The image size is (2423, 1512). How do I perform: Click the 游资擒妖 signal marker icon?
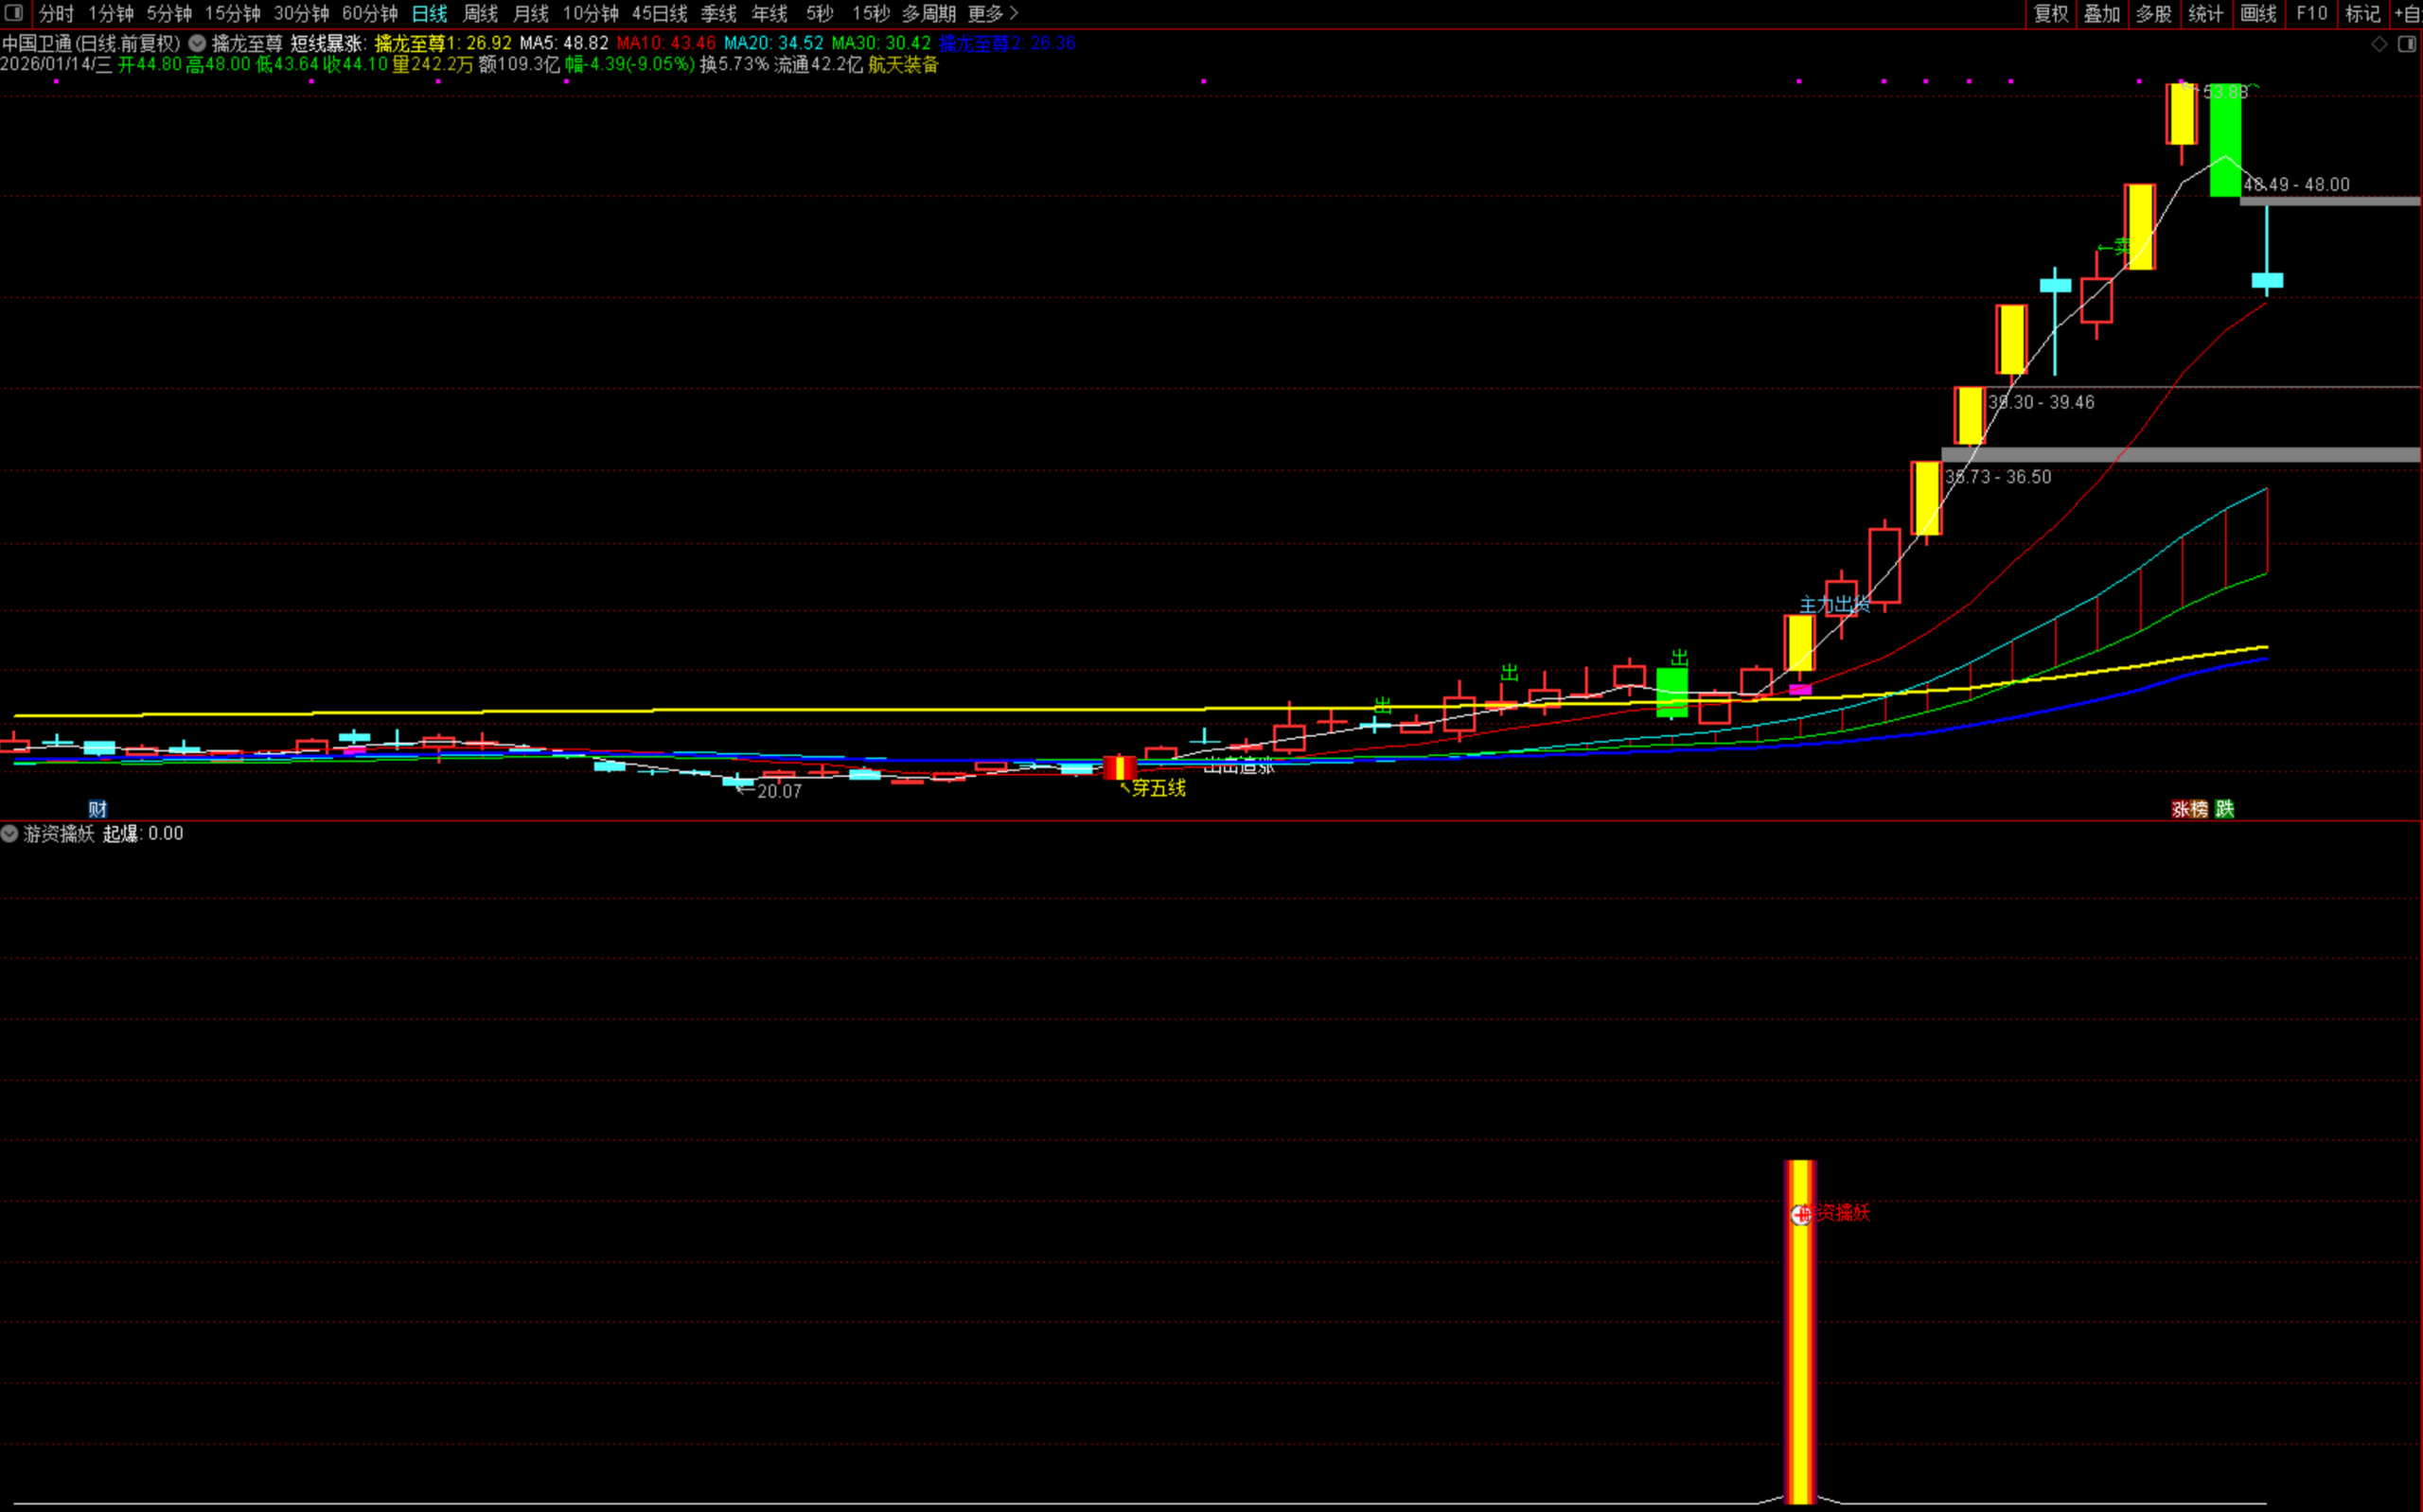pyautogui.click(x=1800, y=1214)
